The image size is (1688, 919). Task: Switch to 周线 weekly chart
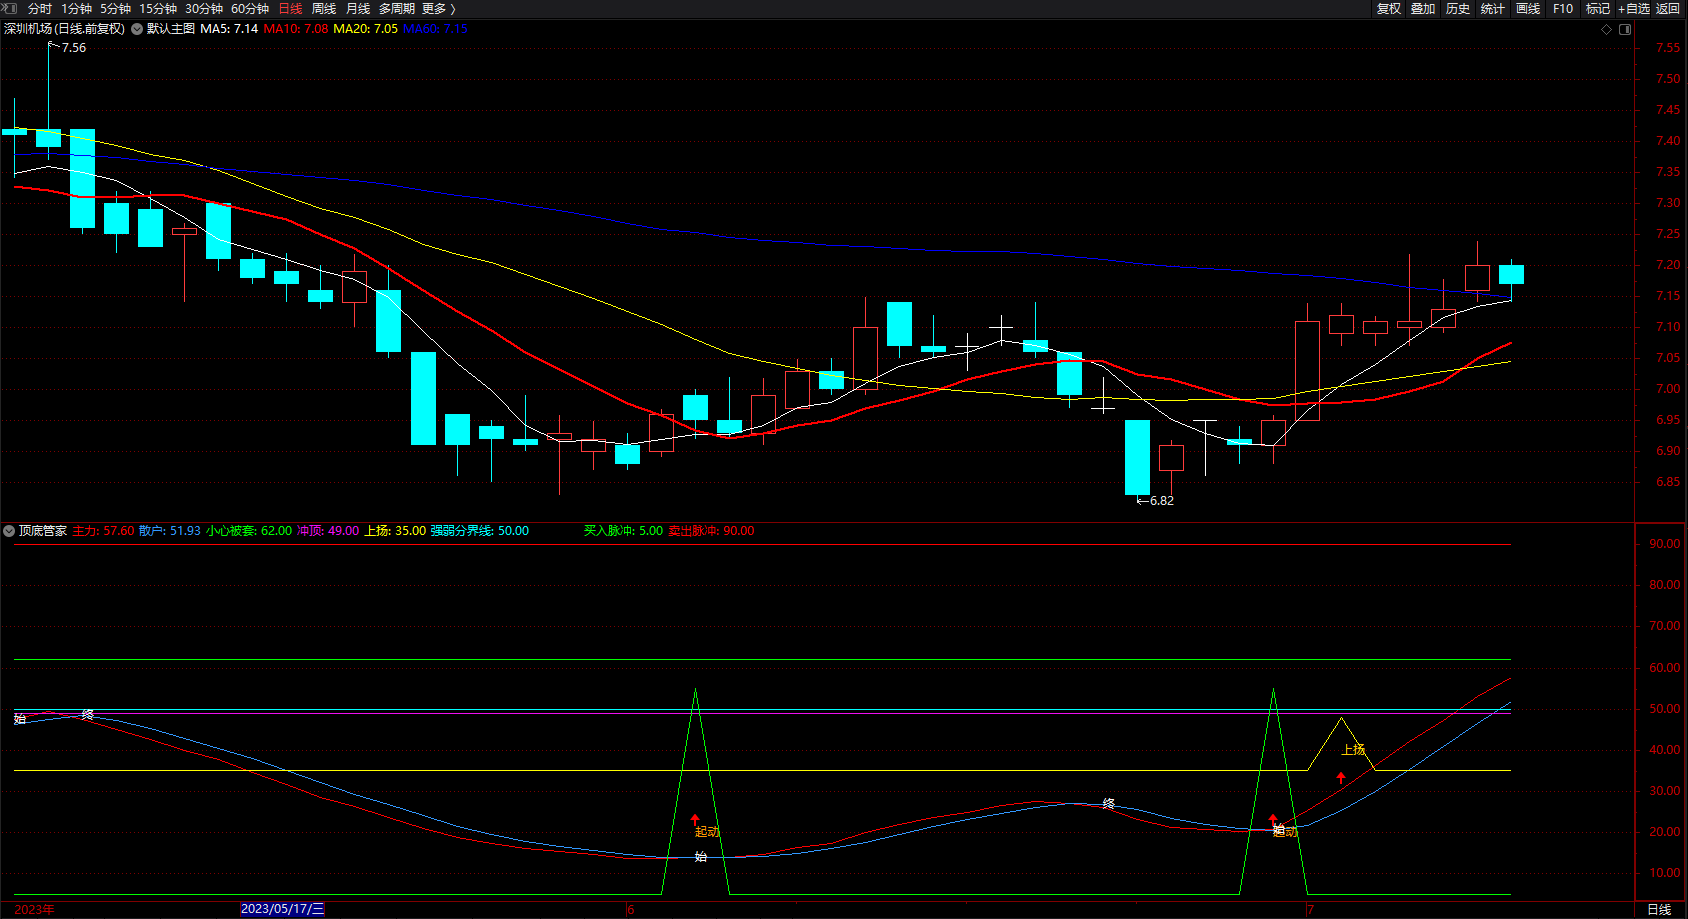coord(324,9)
